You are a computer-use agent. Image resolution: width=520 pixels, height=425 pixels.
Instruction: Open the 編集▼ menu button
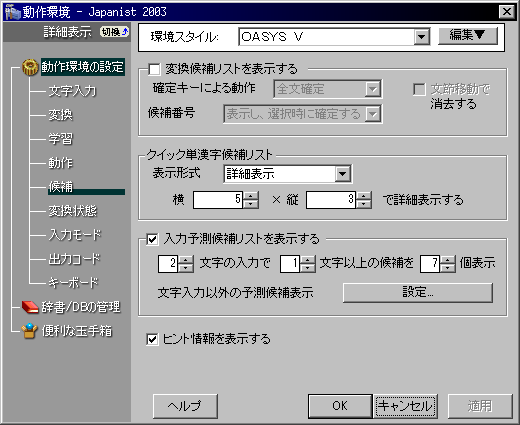(468, 35)
